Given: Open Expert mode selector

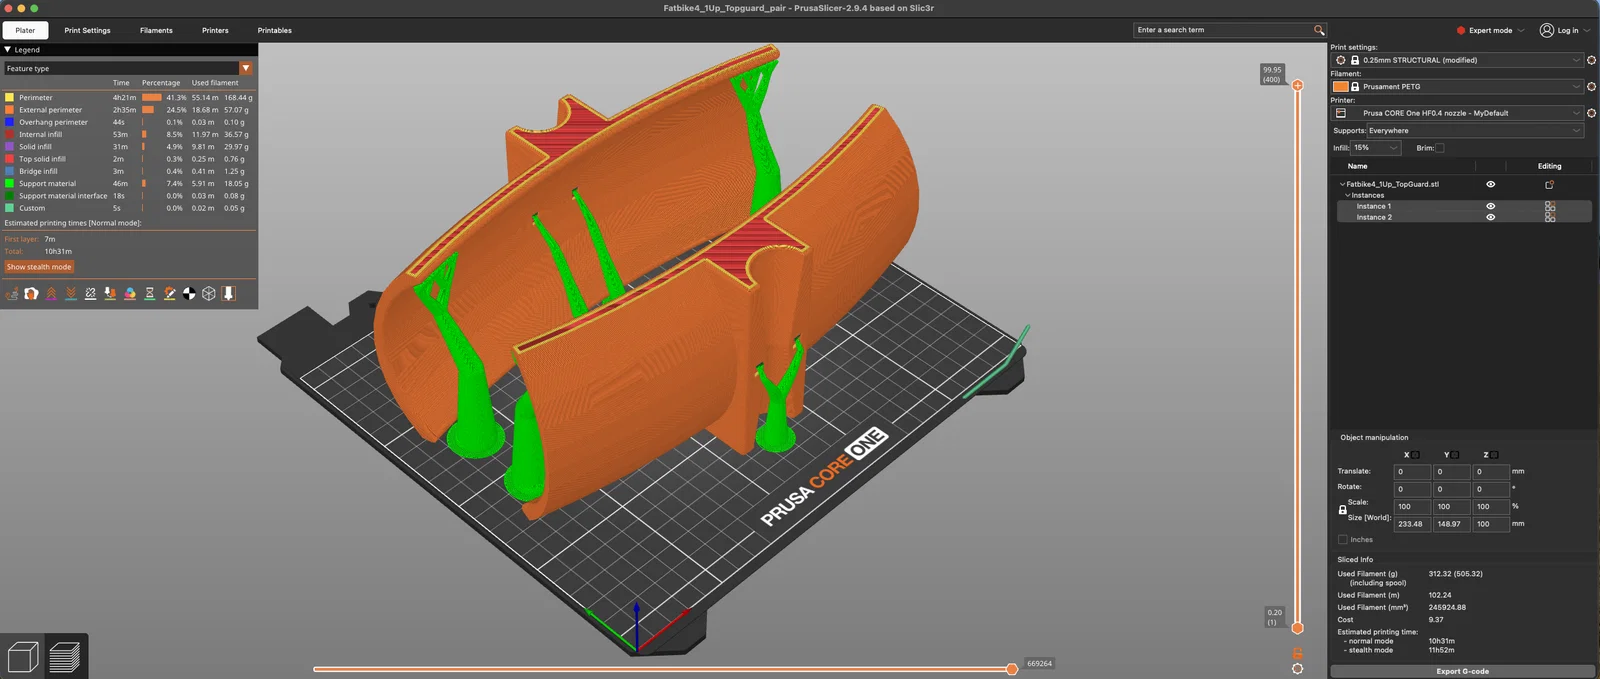Looking at the screenshot, I should click(x=1490, y=30).
